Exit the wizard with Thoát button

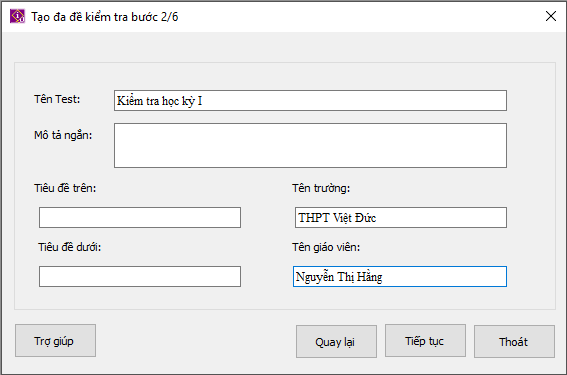(514, 341)
